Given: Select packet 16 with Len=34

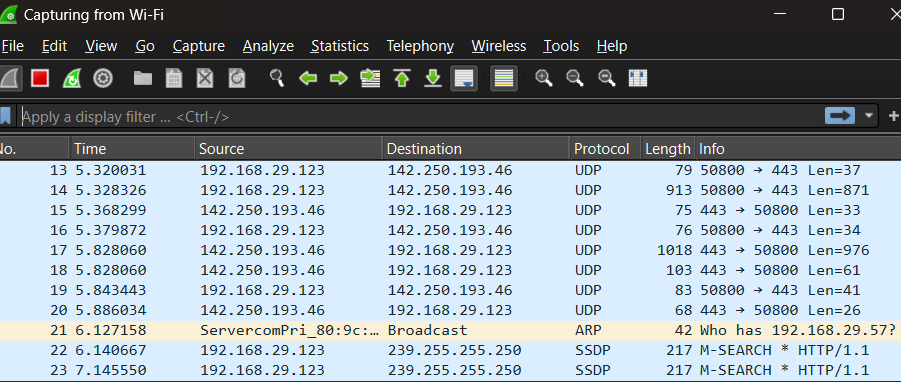Looking at the screenshot, I should click(450, 230).
